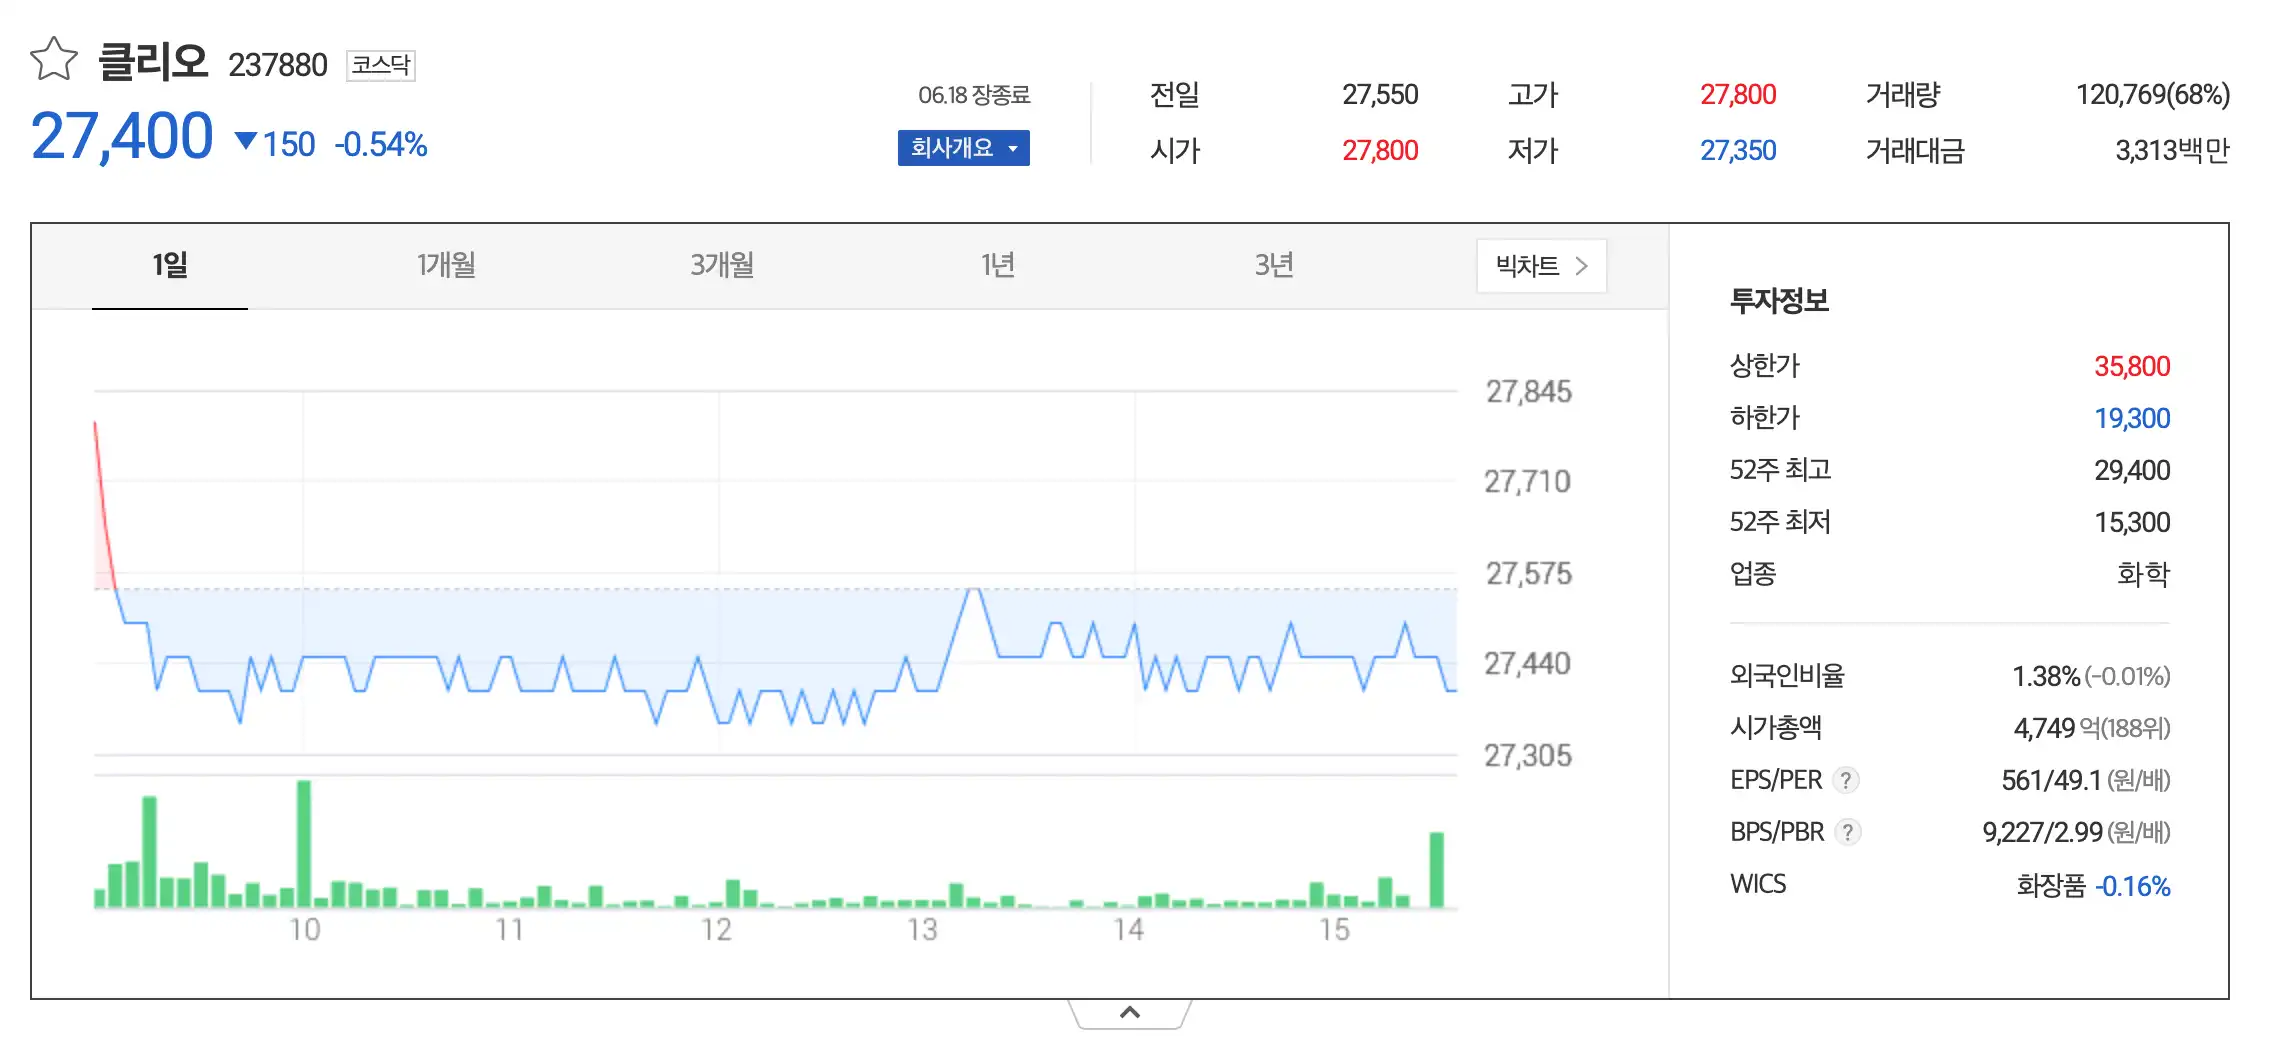Click the current price 27,400

122,136
